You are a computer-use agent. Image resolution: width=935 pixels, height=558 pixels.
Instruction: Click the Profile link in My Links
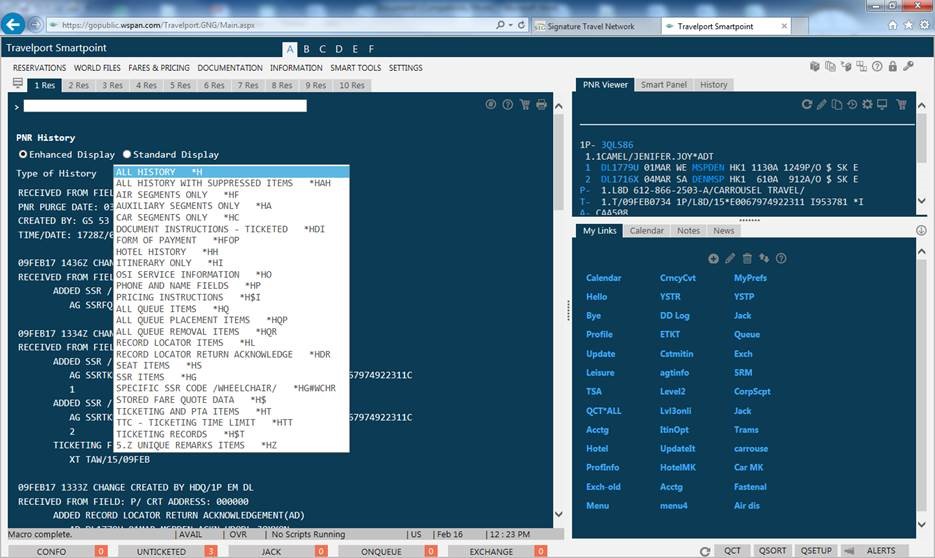[599, 334]
